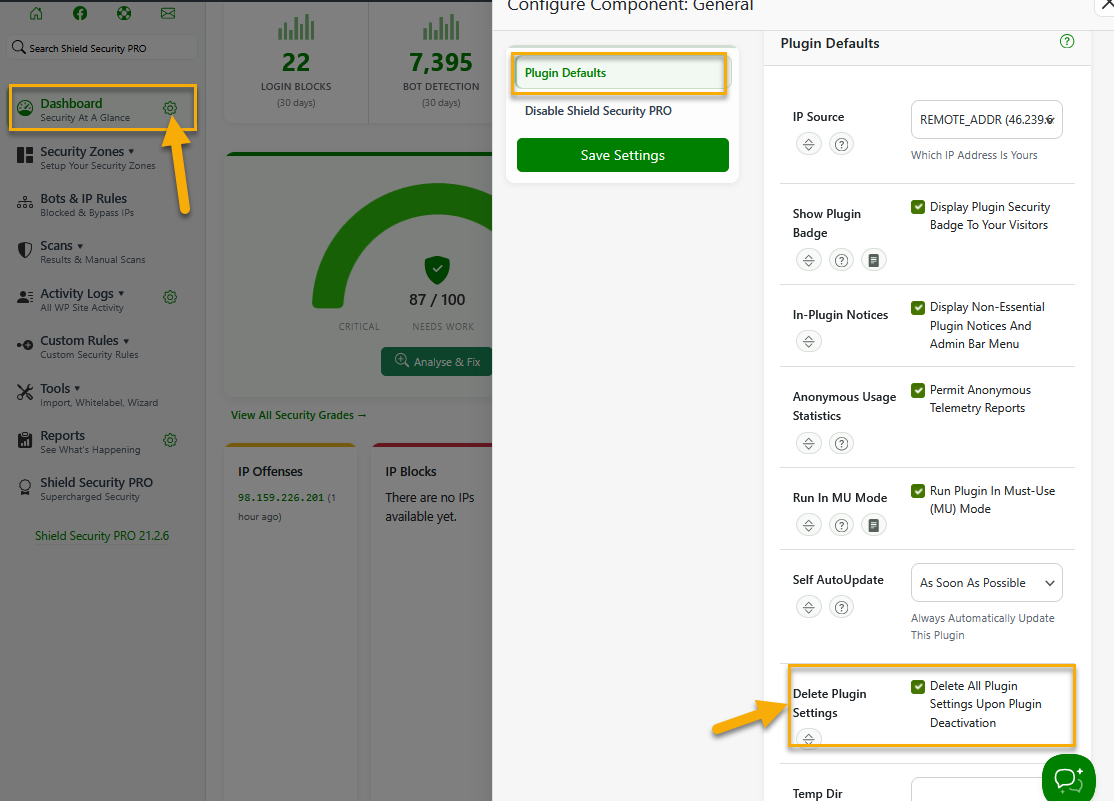Click the Temp Dir input field
This screenshot has height=801, width=1114.
click(x=987, y=789)
